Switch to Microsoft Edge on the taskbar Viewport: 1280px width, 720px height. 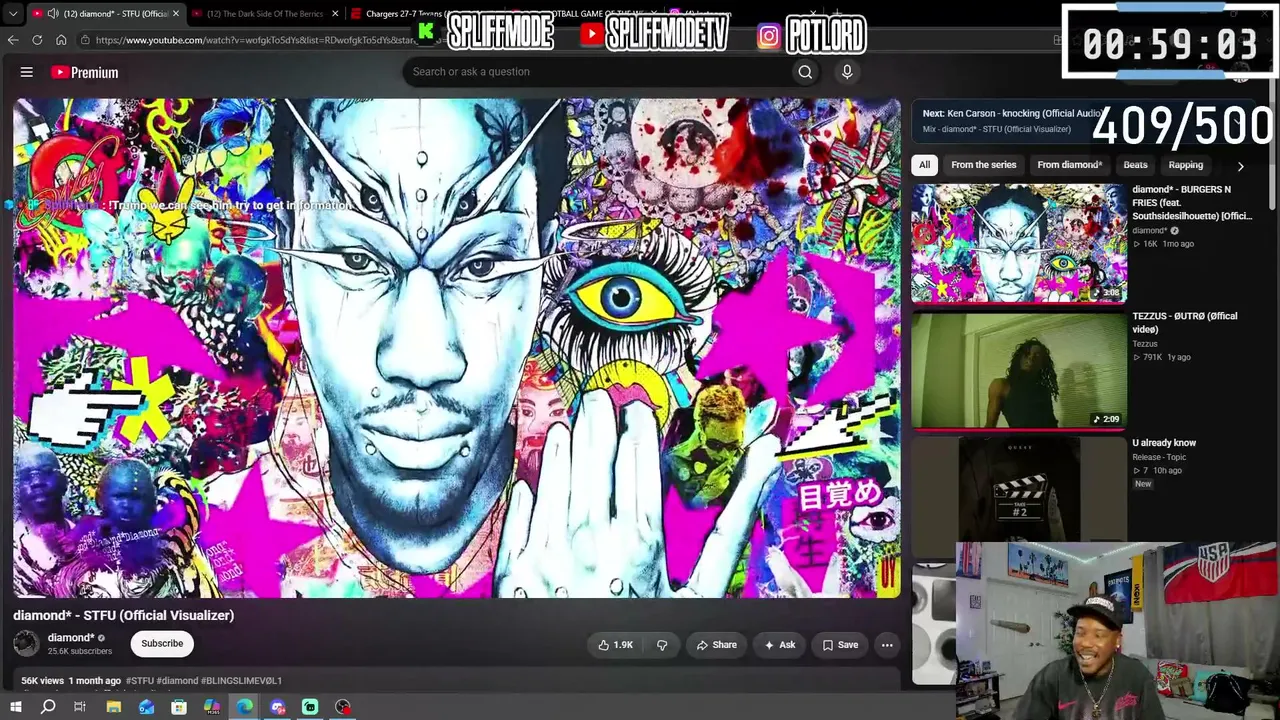pos(245,707)
